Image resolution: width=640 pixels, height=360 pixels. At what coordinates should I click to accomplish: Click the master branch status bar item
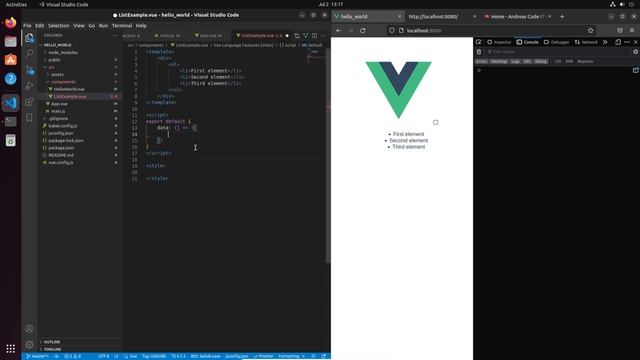[x=37, y=356]
